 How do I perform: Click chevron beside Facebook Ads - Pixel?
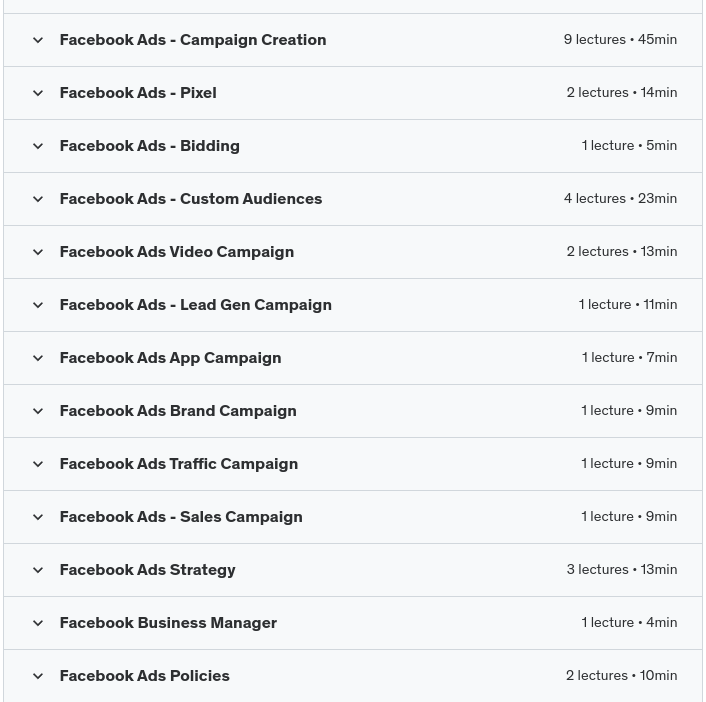coord(38,93)
